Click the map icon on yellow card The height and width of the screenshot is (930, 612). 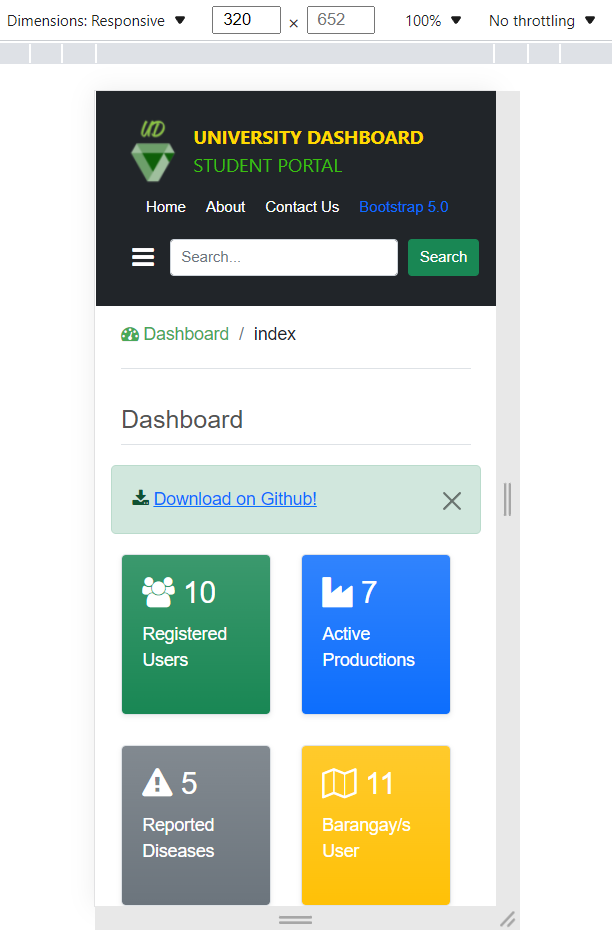pyautogui.click(x=339, y=783)
